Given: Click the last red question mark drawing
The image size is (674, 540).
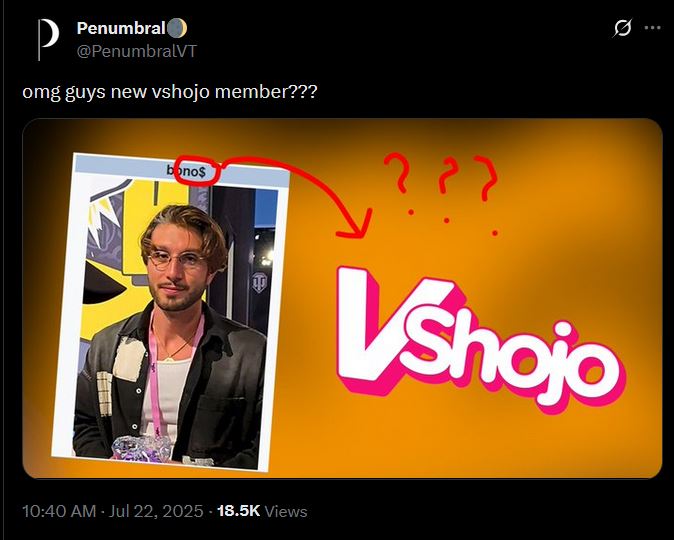Looking at the screenshot, I should (487, 194).
